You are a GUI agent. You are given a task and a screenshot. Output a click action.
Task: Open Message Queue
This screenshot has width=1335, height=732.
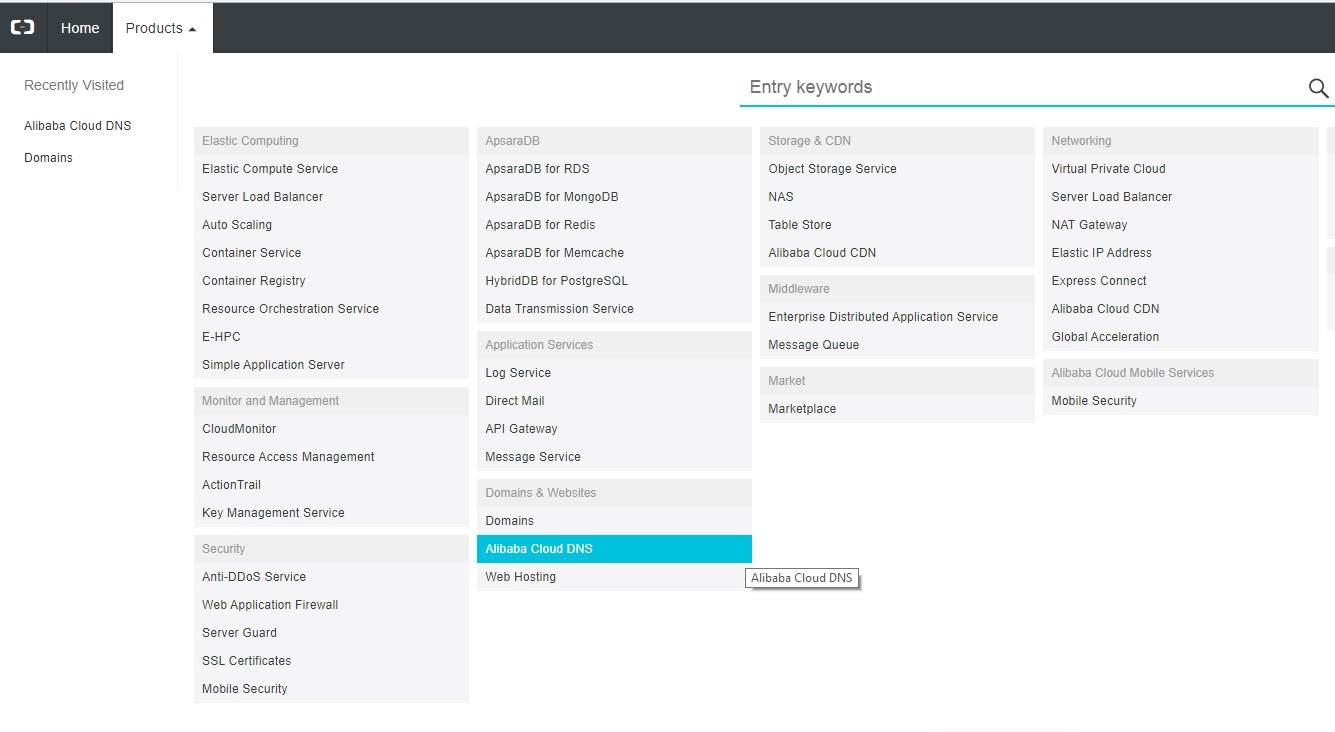(897, 345)
